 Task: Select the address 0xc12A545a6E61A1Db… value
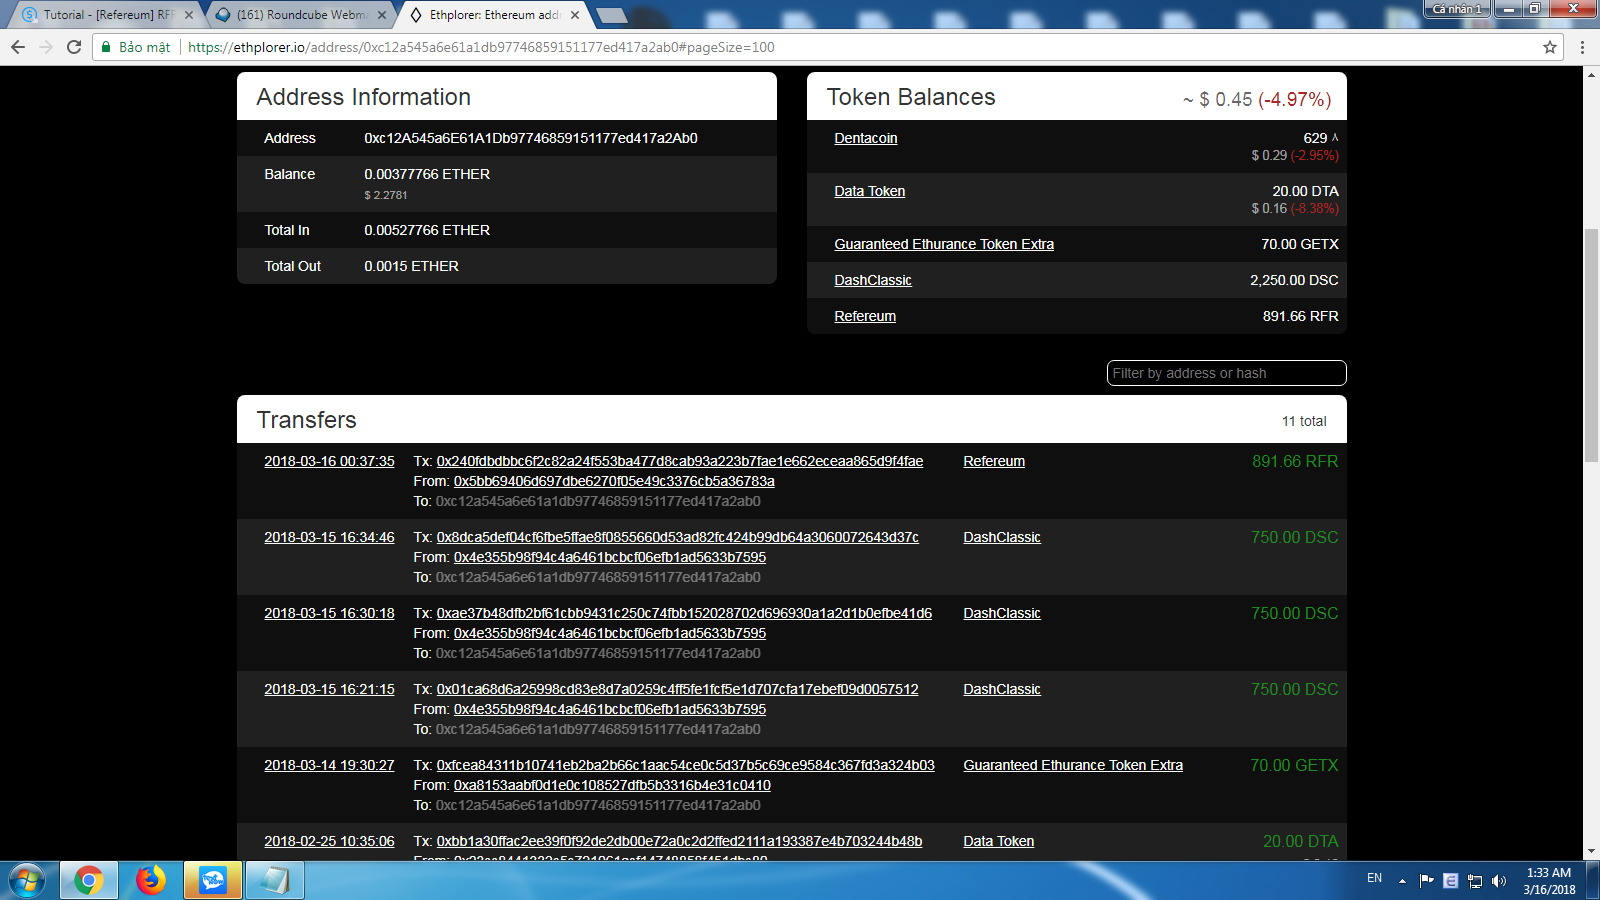531,138
